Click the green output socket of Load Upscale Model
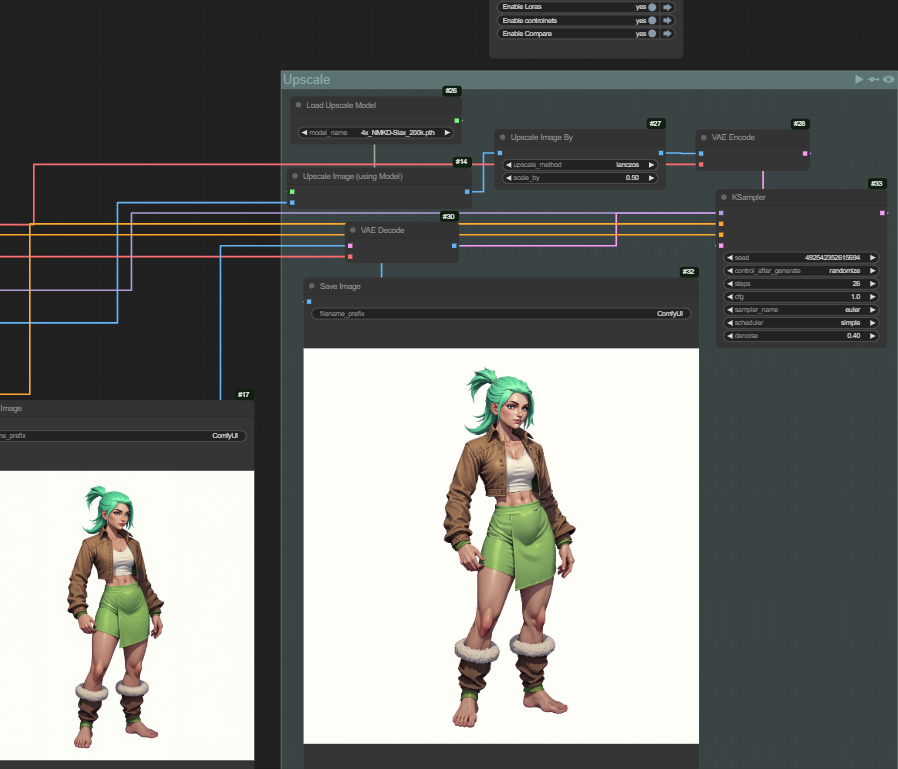This screenshot has height=769, width=898. click(x=456, y=121)
